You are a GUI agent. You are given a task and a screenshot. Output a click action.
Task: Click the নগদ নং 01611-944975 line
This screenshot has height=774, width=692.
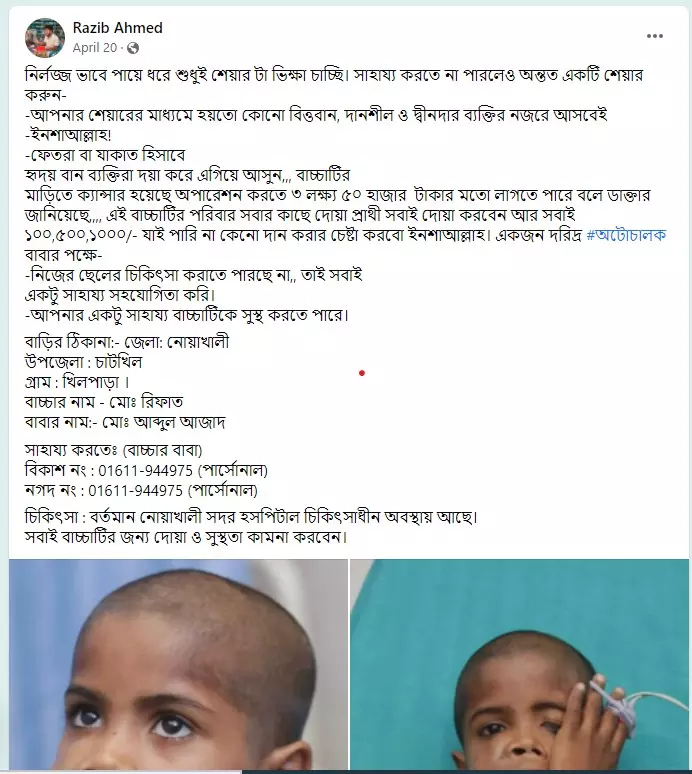pos(141,491)
